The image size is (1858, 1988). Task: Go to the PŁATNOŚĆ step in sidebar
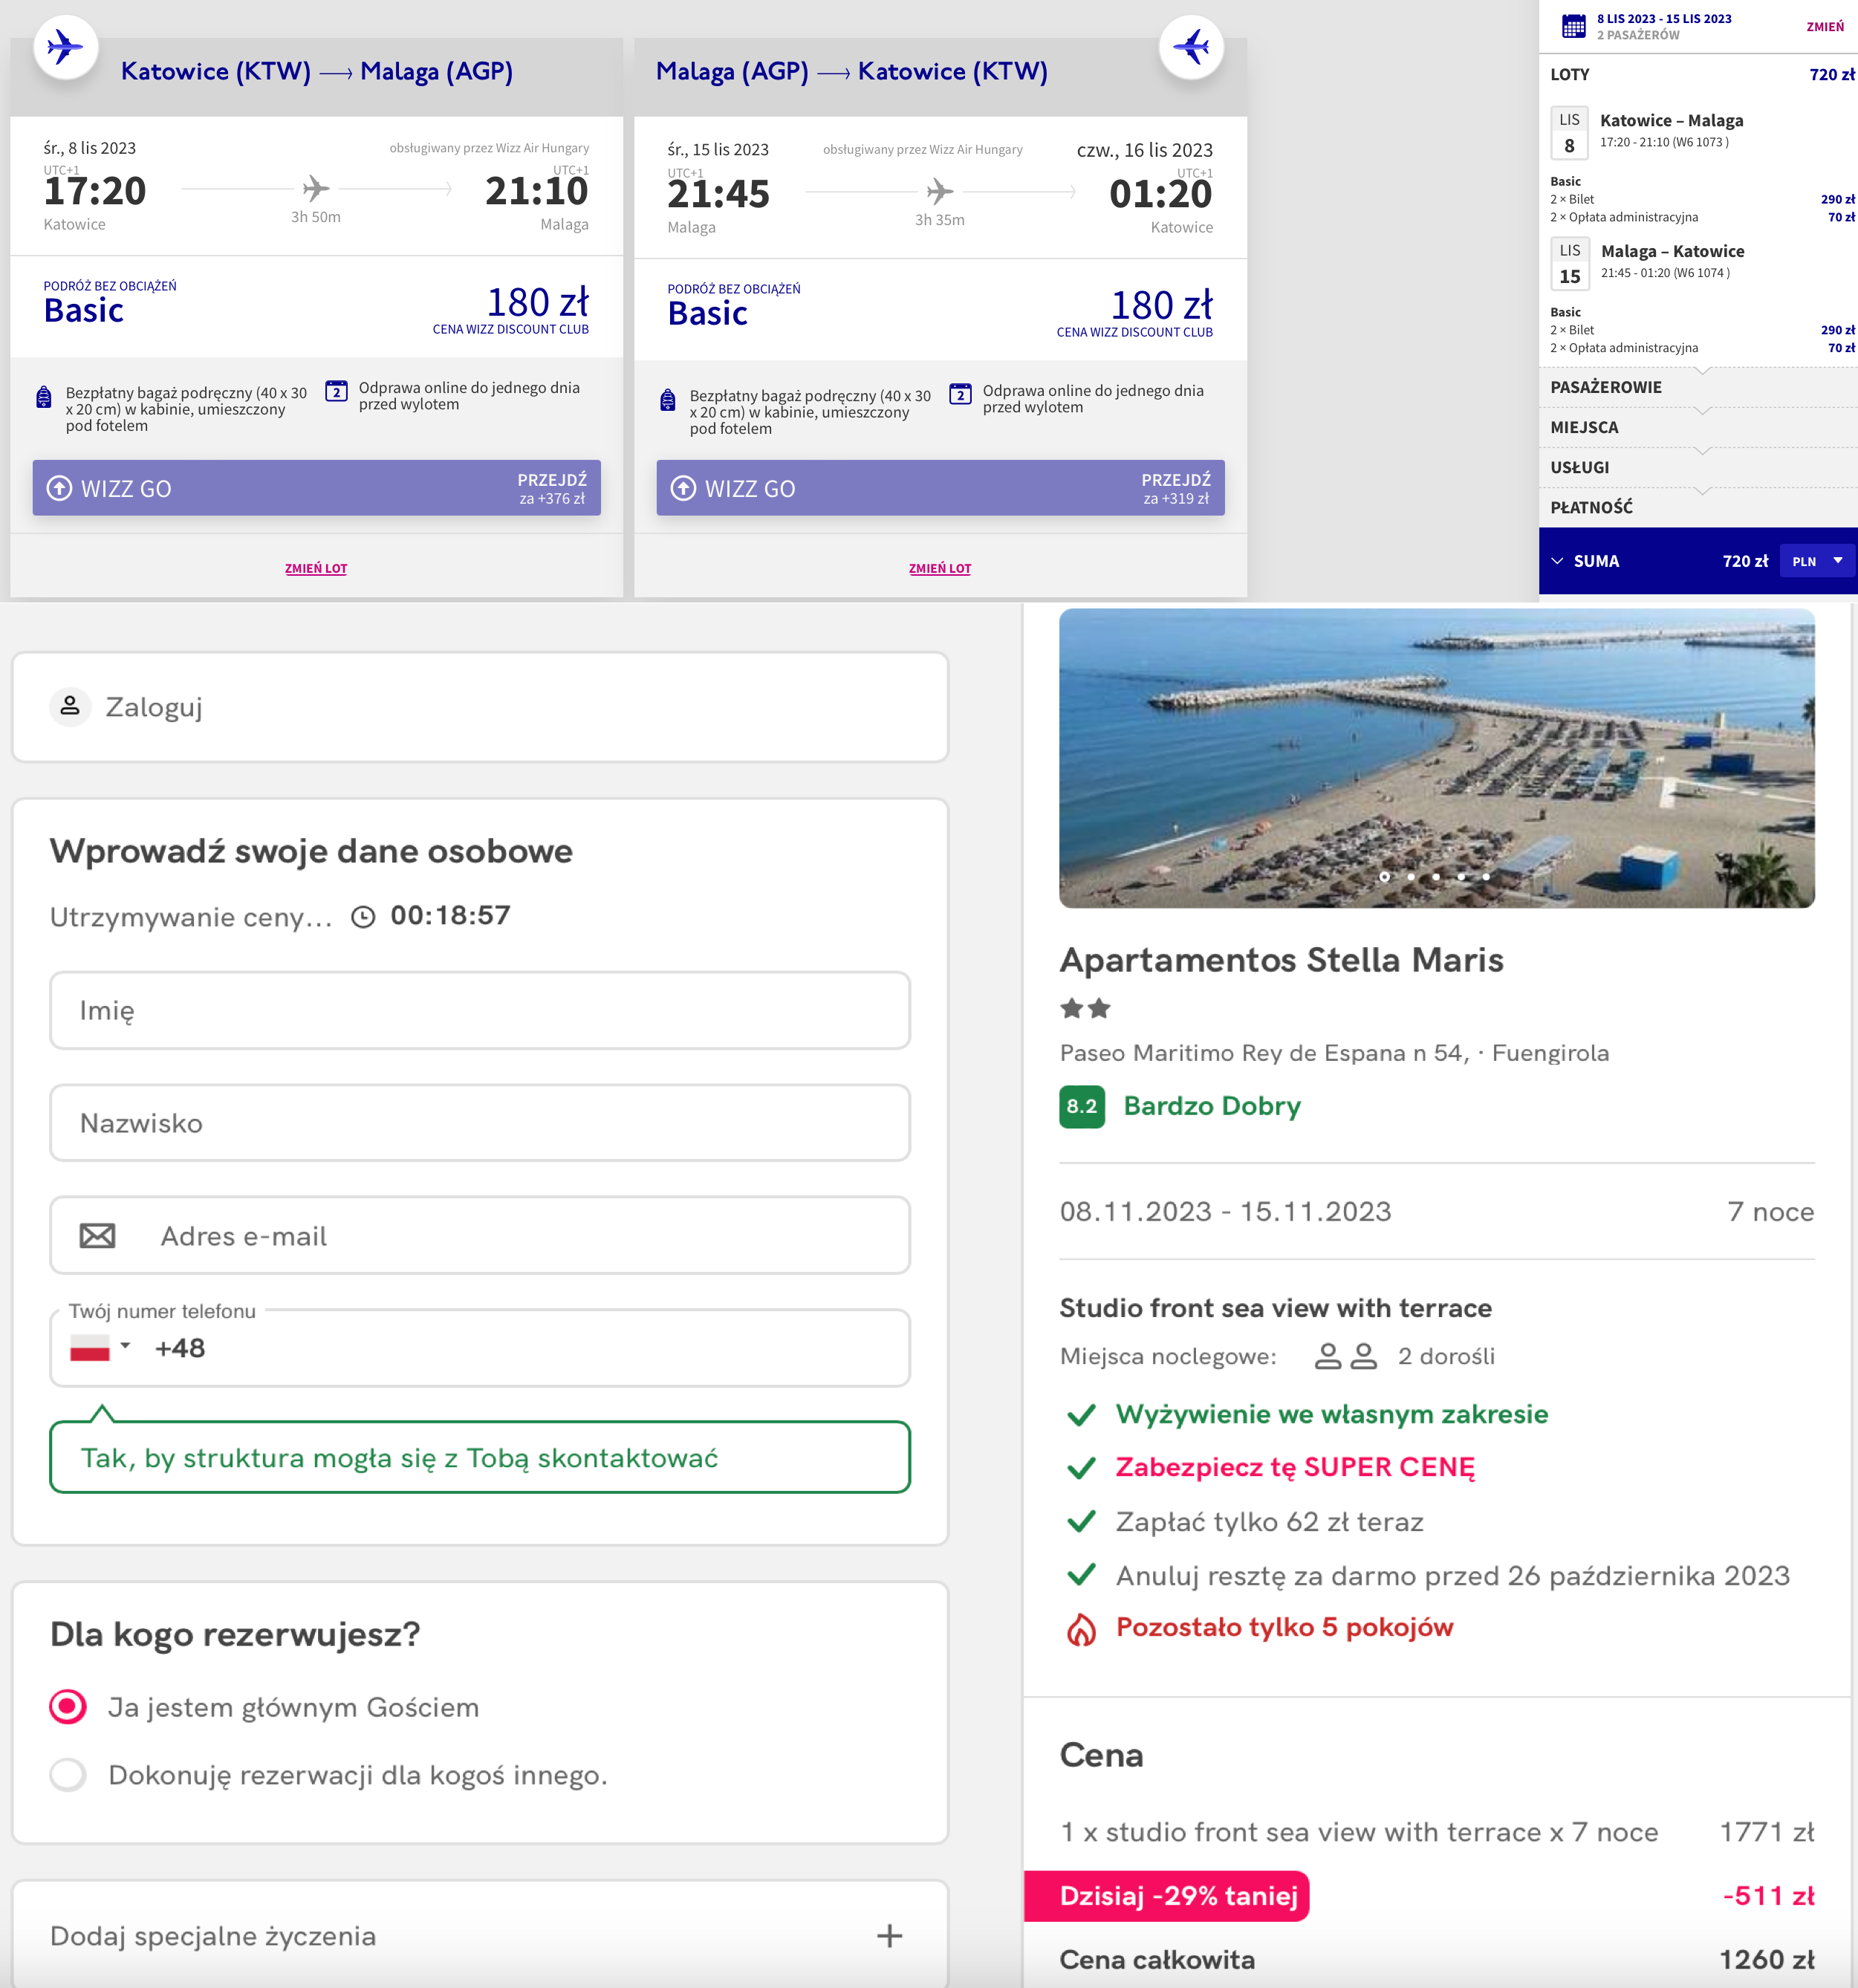[1591, 507]
